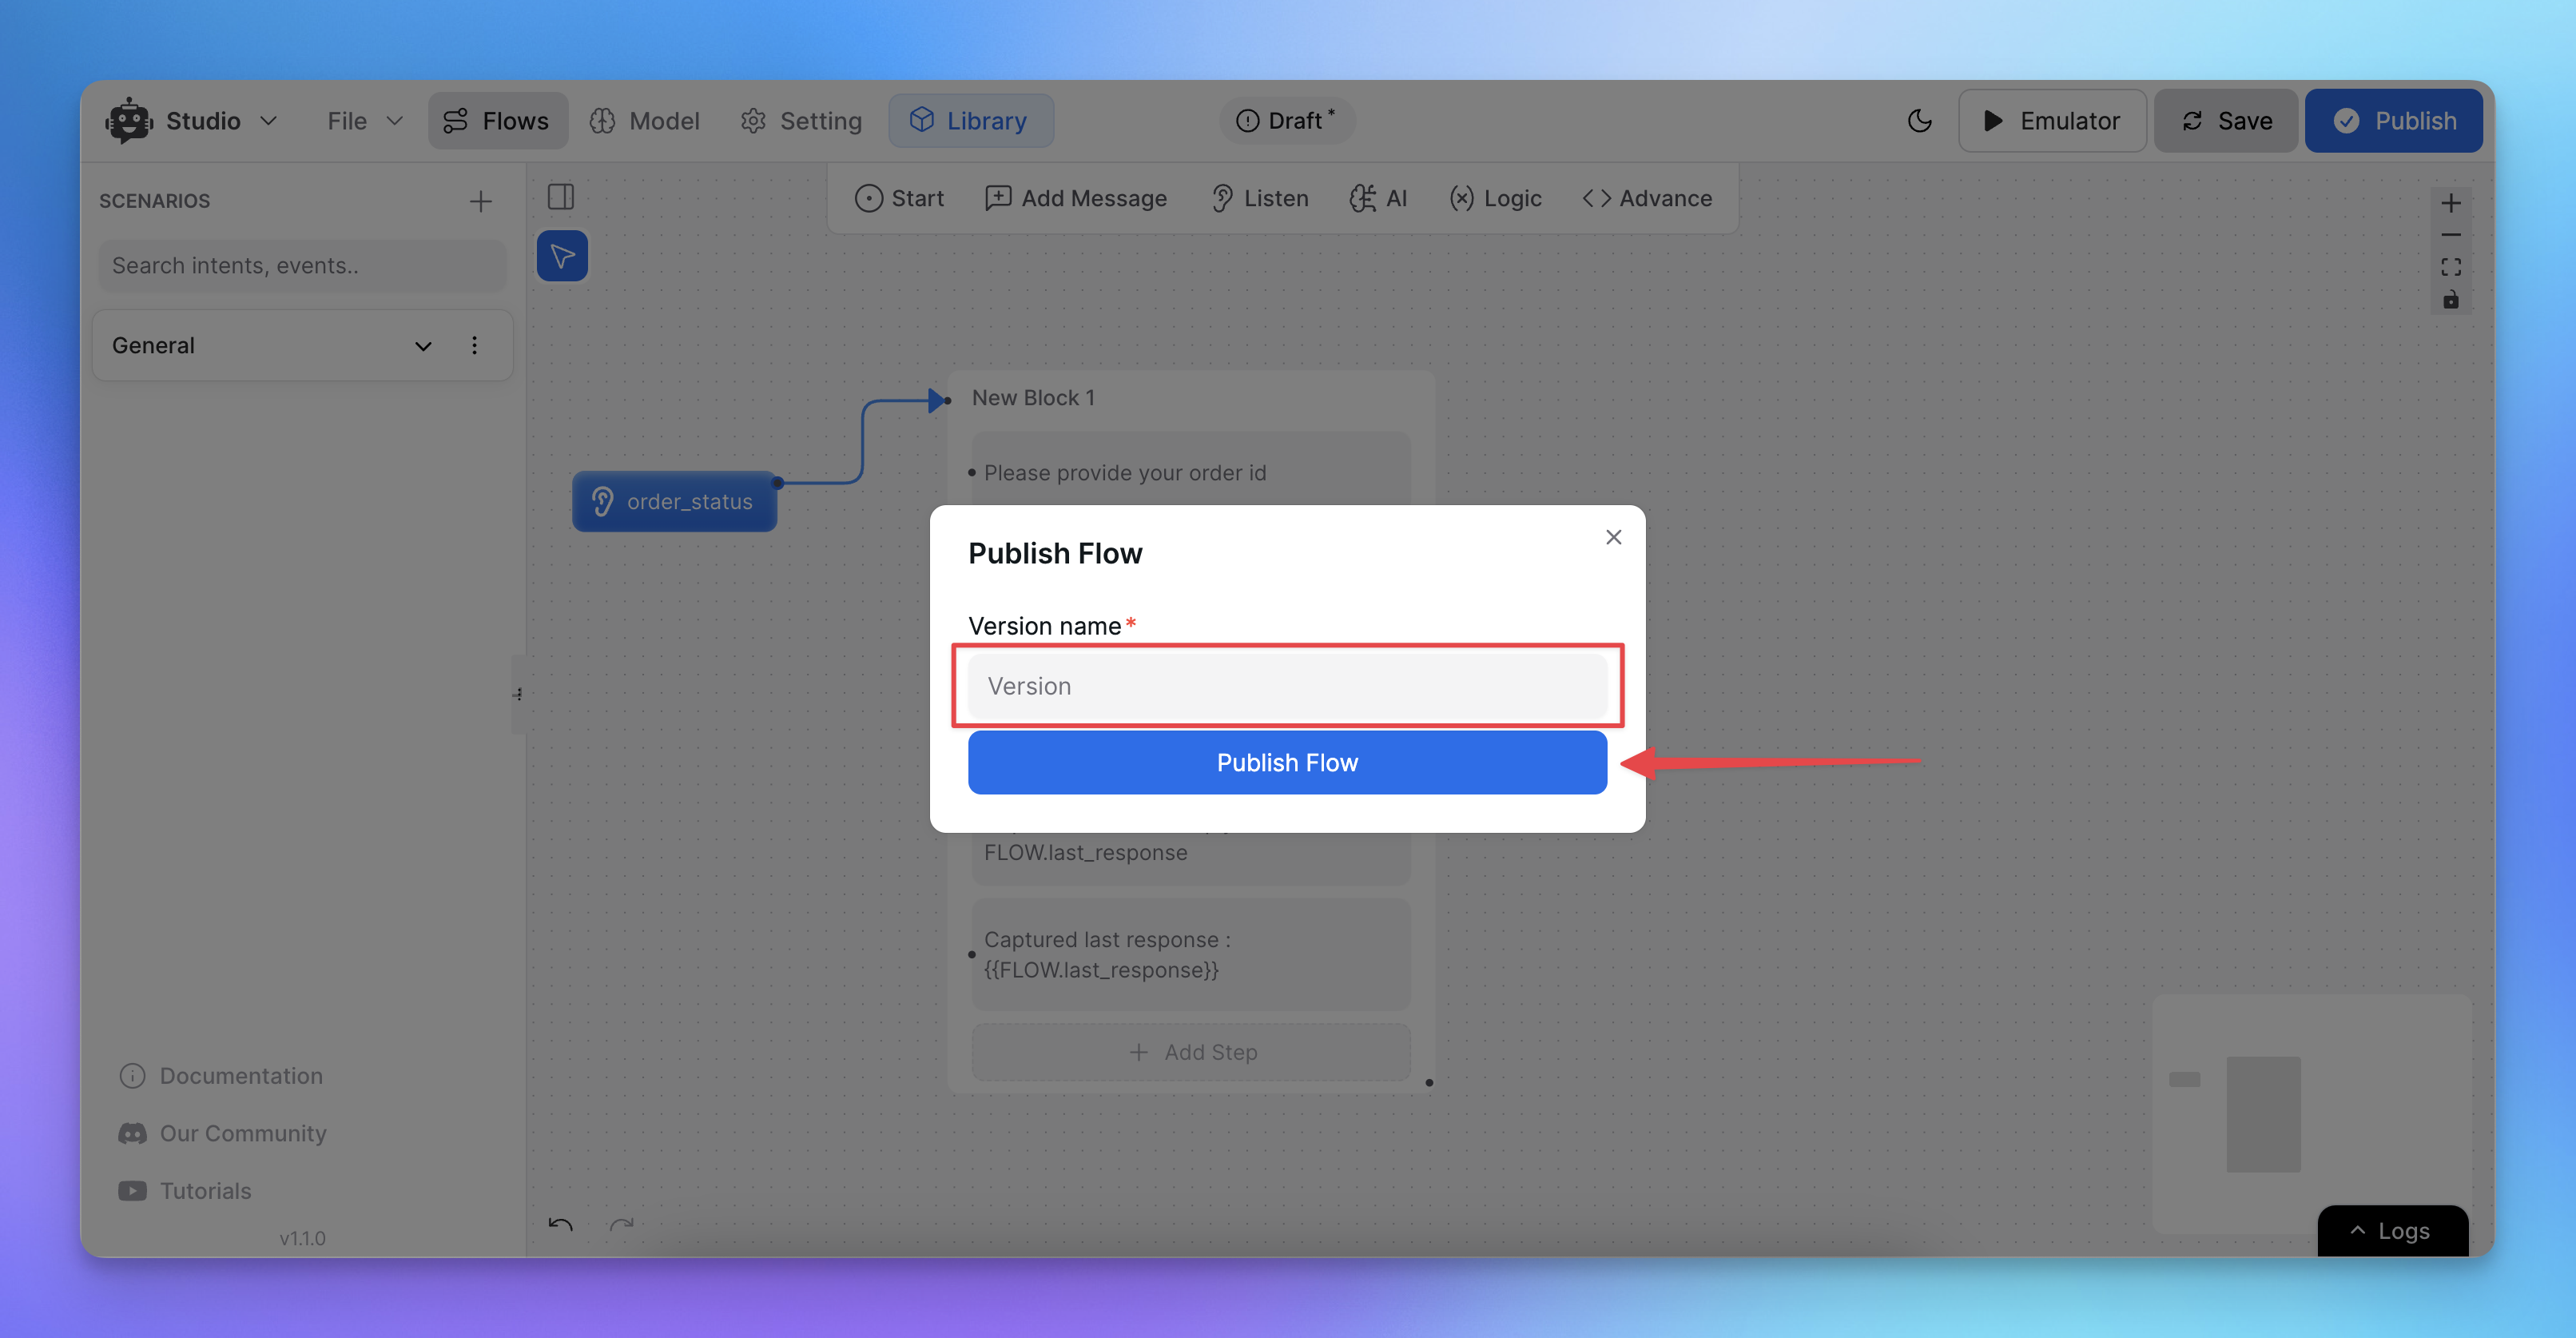Toggle dark mode moon icon
The image size is (2576, 1338).
pyautogui.click(x=1919, y=121)
